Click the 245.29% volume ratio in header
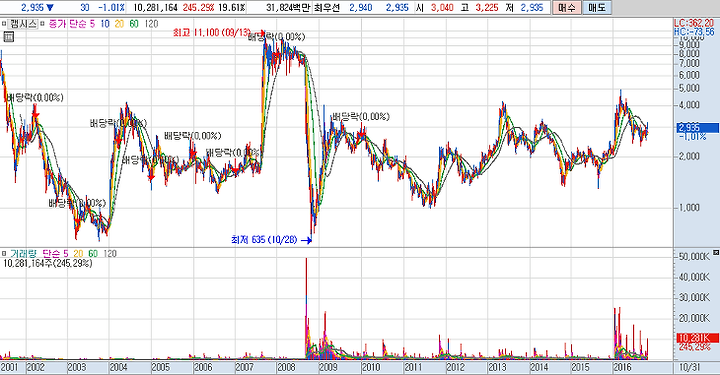The width and height of the screenshot is (720, 375). 198,8
